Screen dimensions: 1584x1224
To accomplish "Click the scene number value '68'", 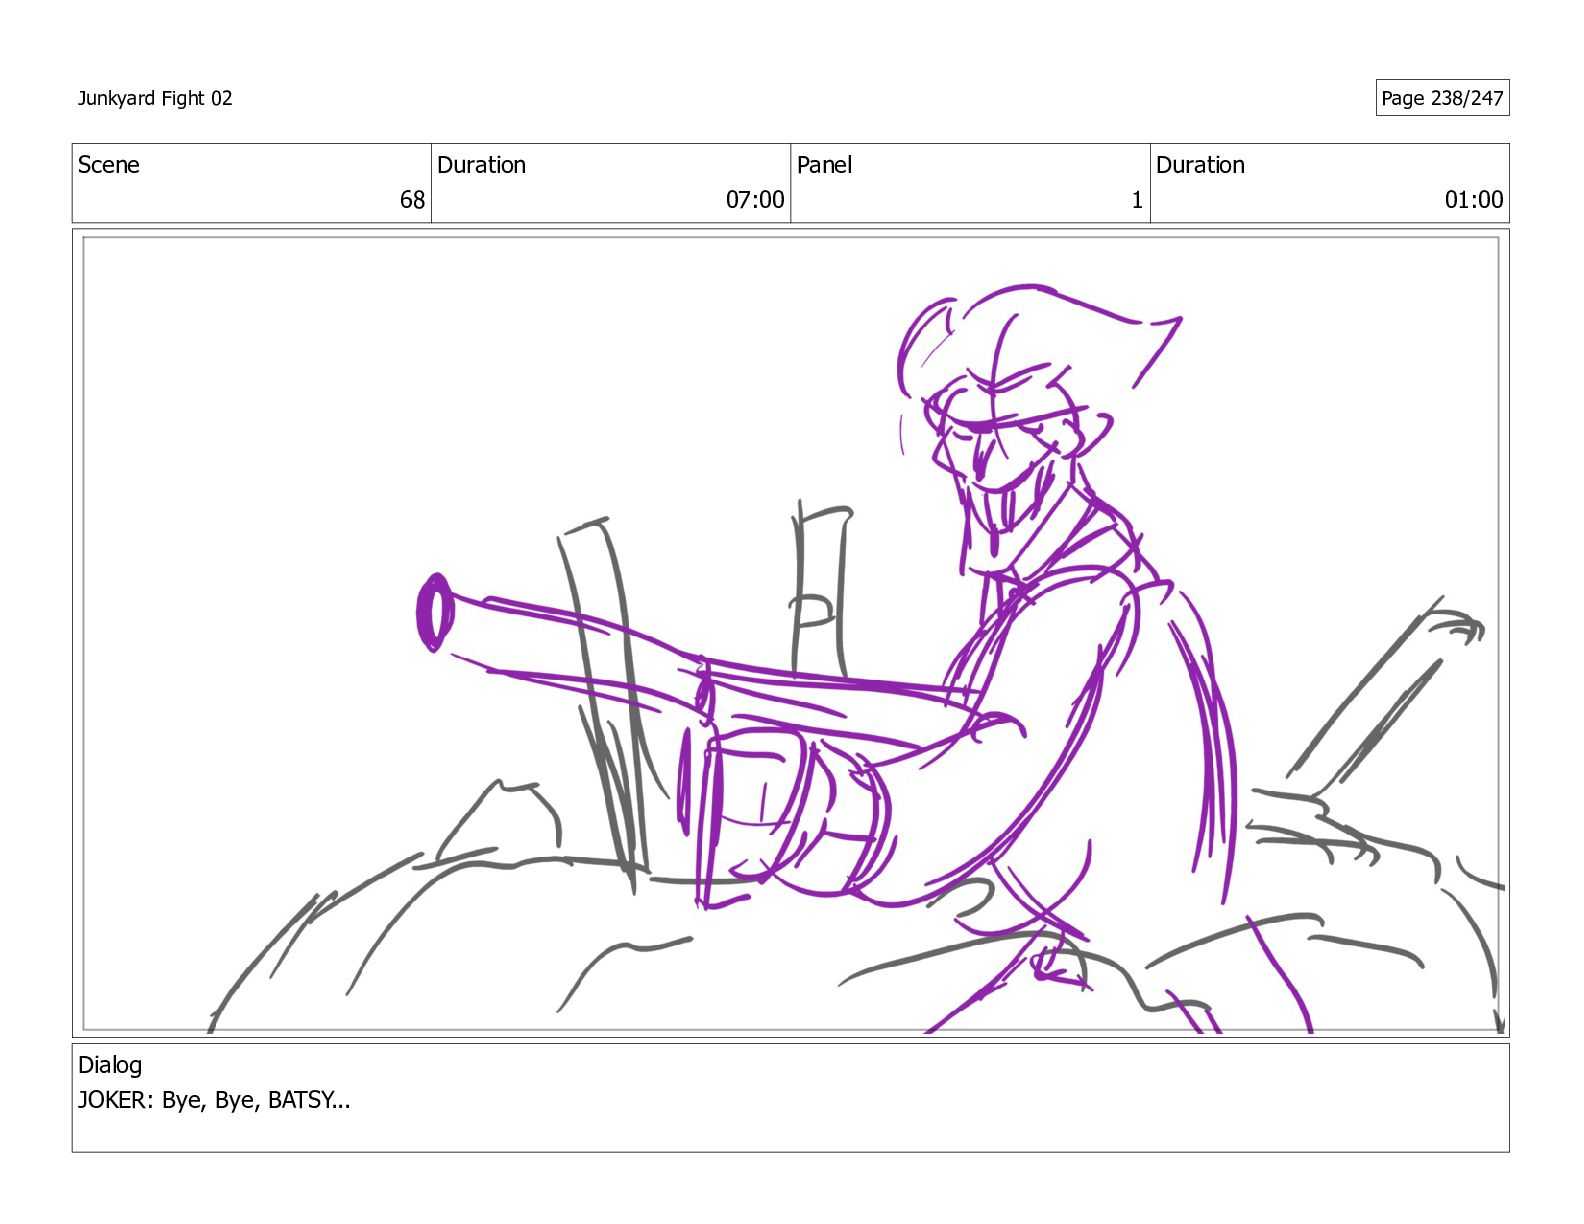I will point(412,200).
